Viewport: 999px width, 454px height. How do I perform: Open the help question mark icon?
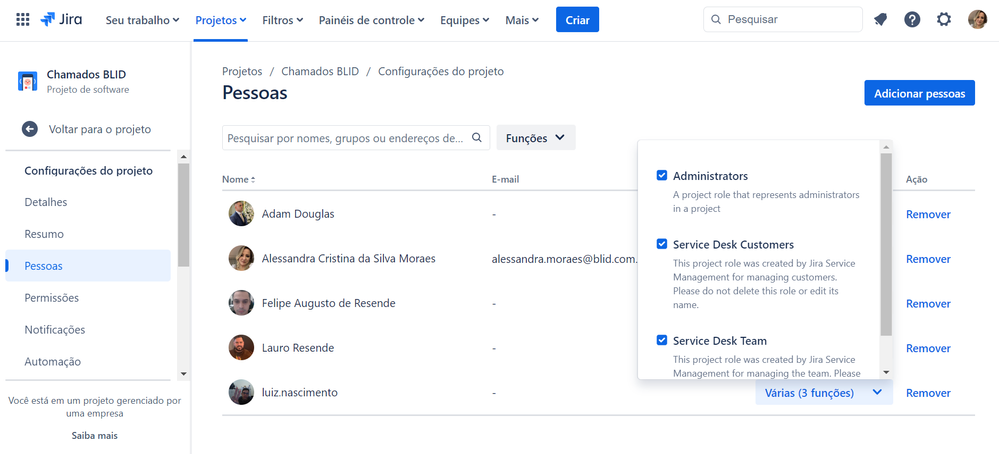pos(912,20)
